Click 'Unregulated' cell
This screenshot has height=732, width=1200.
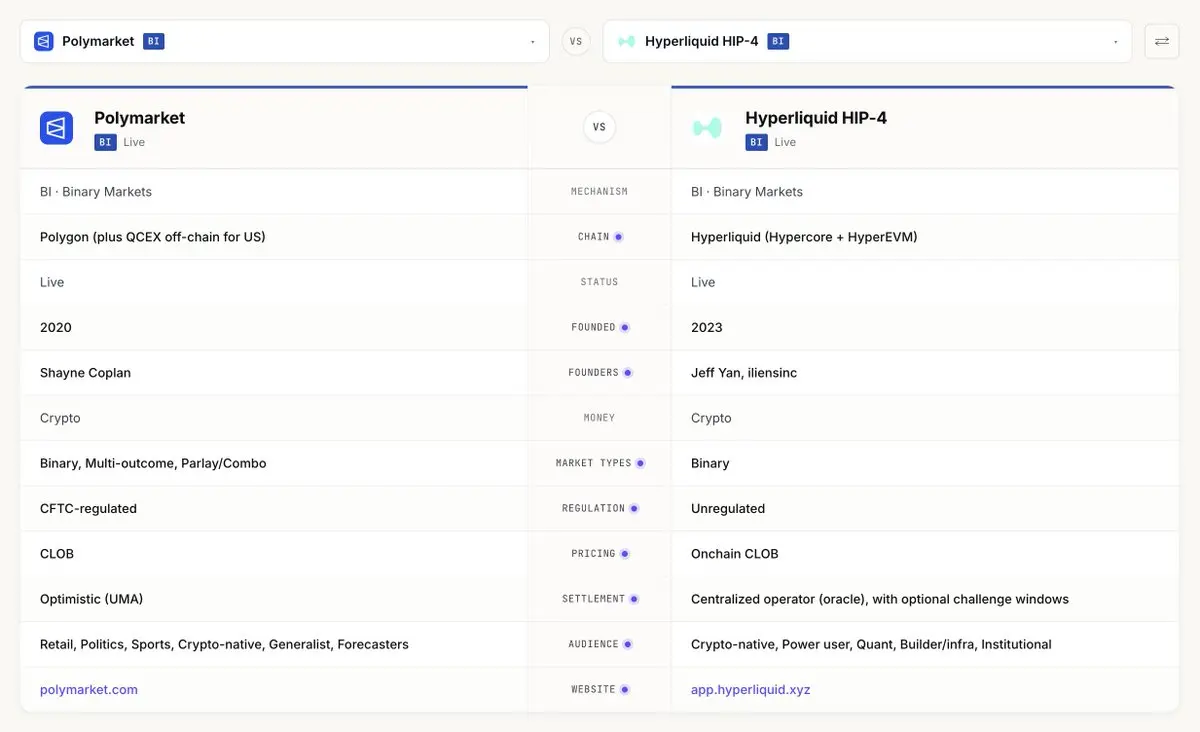click(728, 508)
